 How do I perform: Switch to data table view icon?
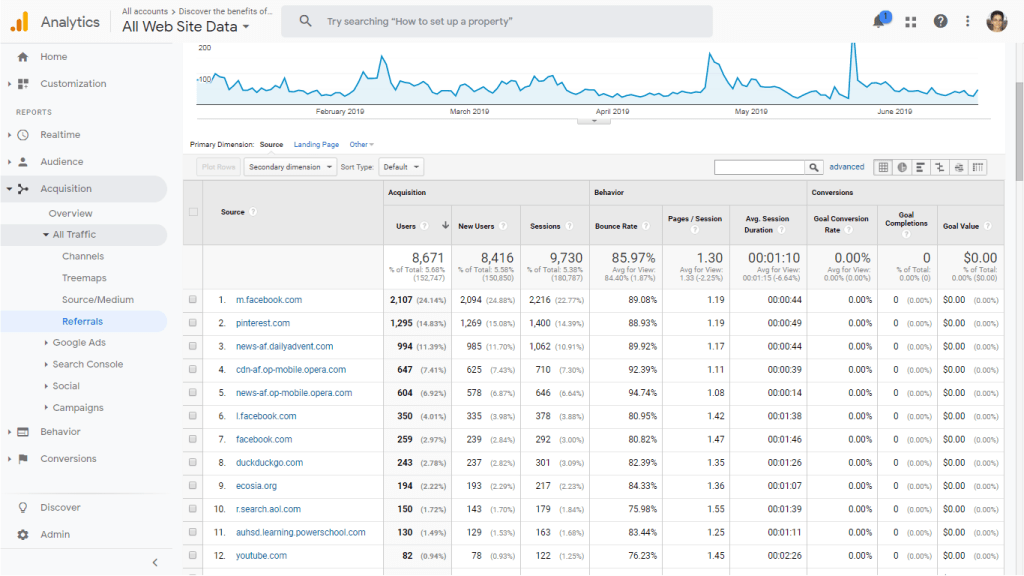(883, 167)
